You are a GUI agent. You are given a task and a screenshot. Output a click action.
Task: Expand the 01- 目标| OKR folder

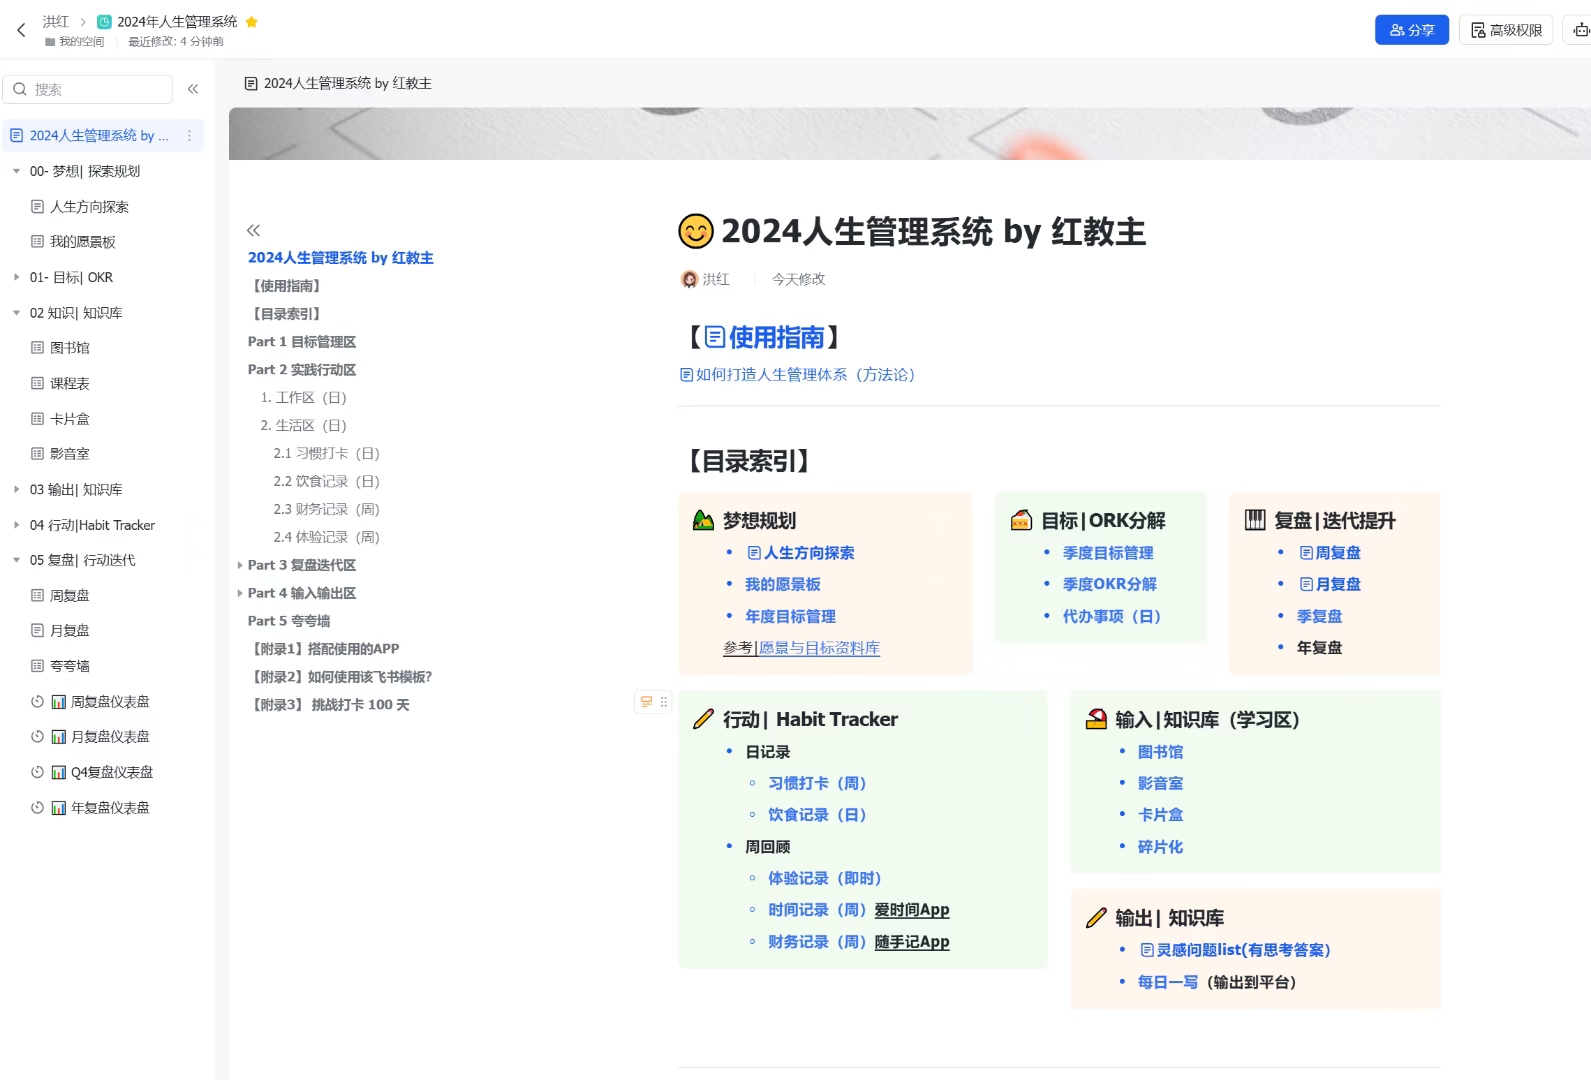pos(16,277)
